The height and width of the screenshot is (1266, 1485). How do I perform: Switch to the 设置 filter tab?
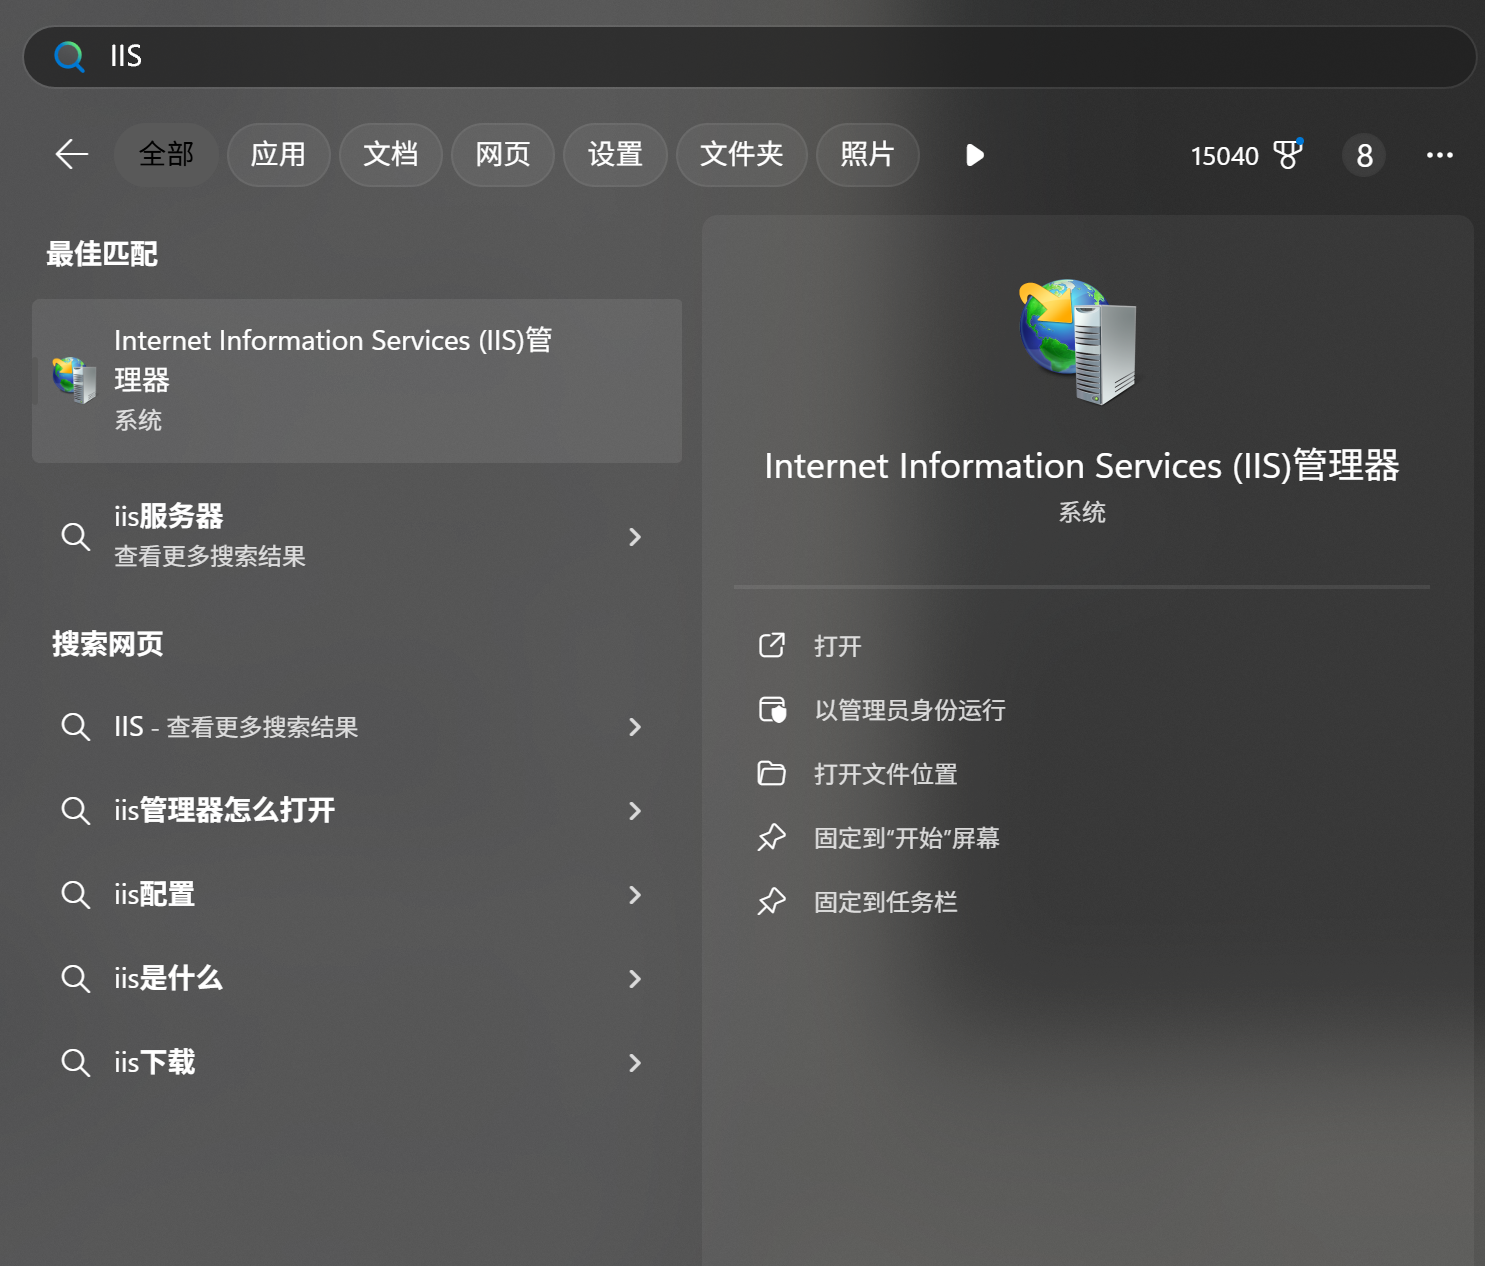point(615,155)
